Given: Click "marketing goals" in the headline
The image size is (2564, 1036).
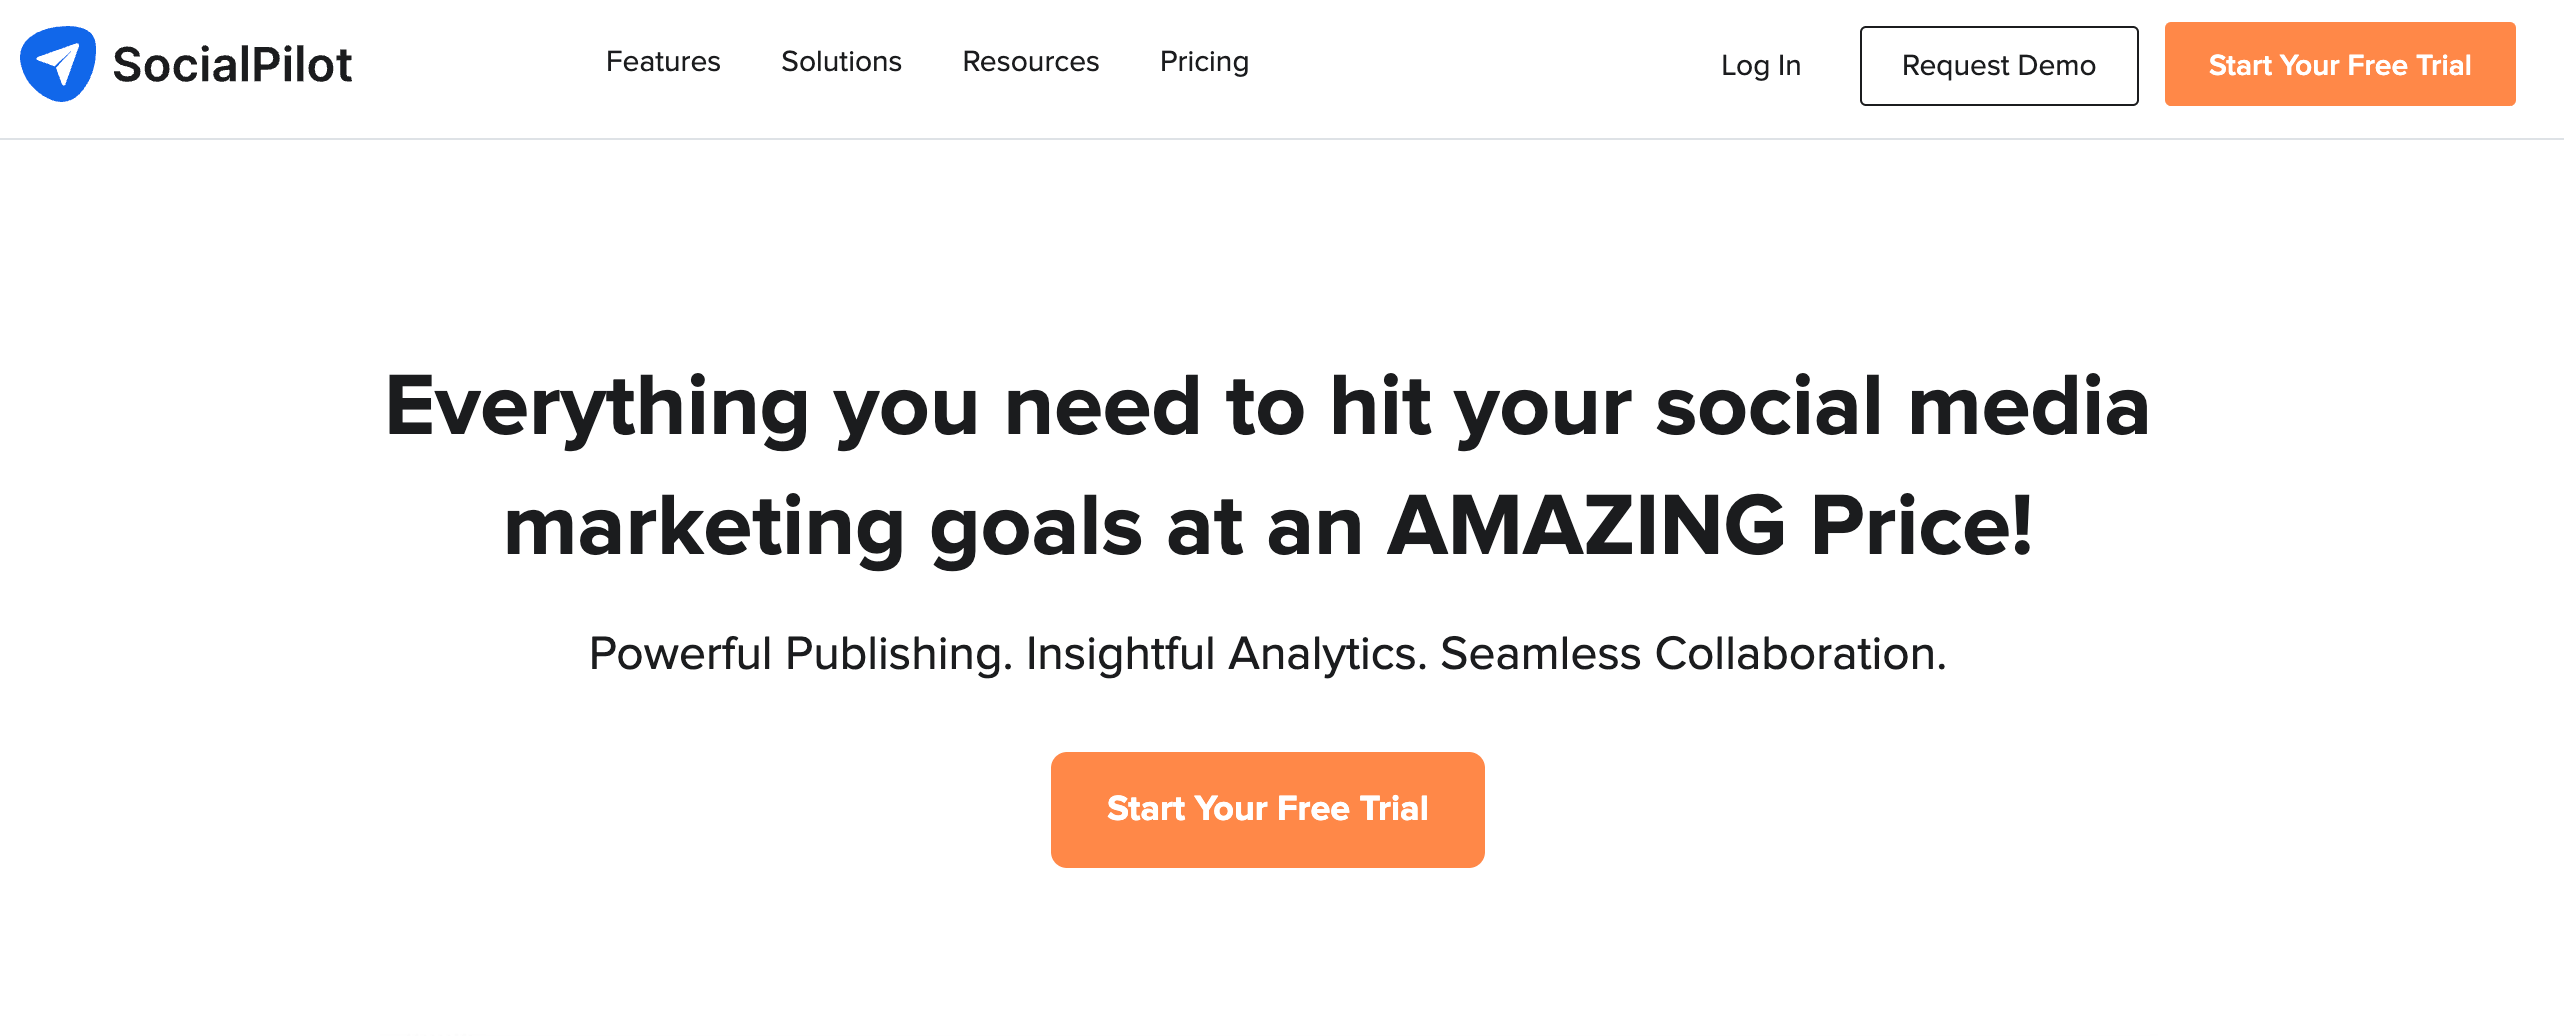Looking at the screenshot, I should pyautogui.click(x=823, y=527).
